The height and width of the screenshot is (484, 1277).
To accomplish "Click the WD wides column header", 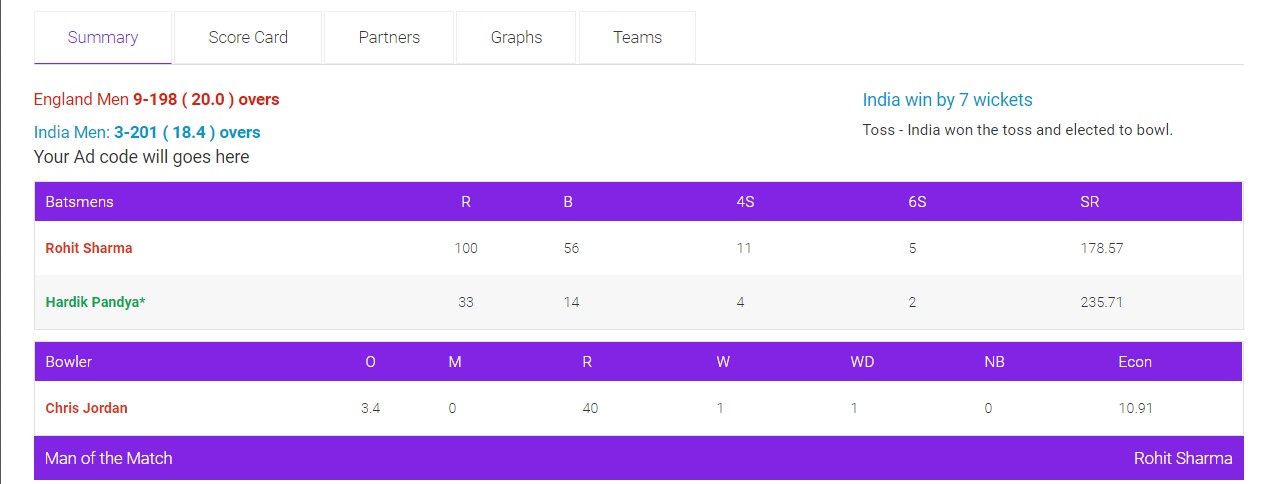I will (862, 362).
